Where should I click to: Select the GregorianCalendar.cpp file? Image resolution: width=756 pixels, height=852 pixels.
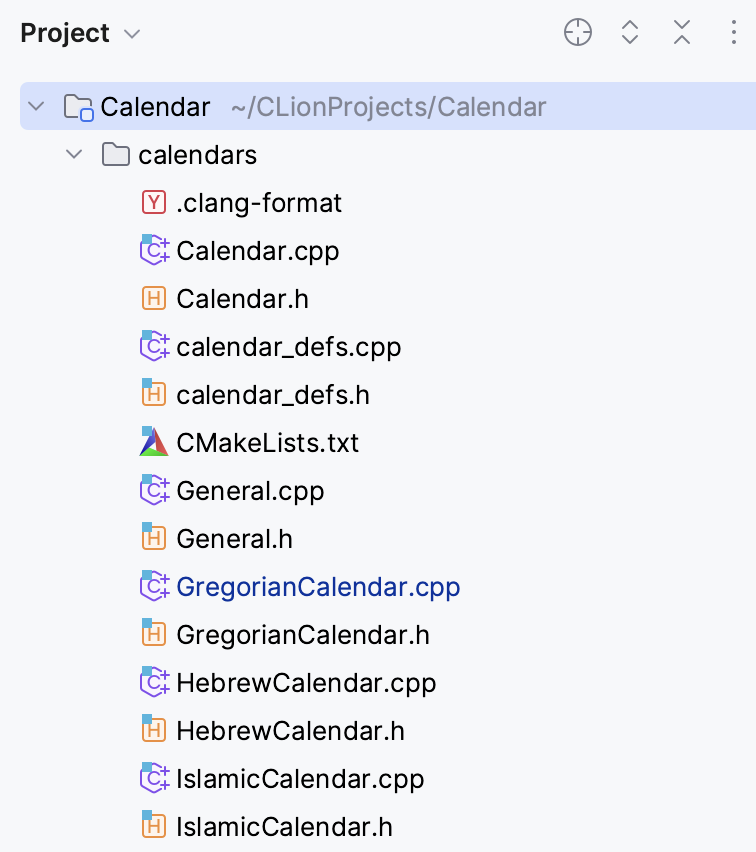pos(318,587)
